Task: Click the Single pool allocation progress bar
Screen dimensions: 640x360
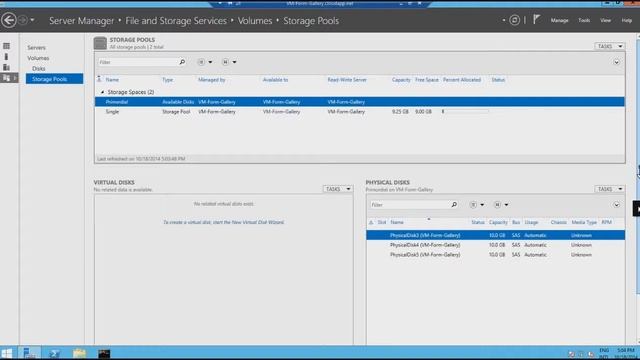Action: pos(465,111)
